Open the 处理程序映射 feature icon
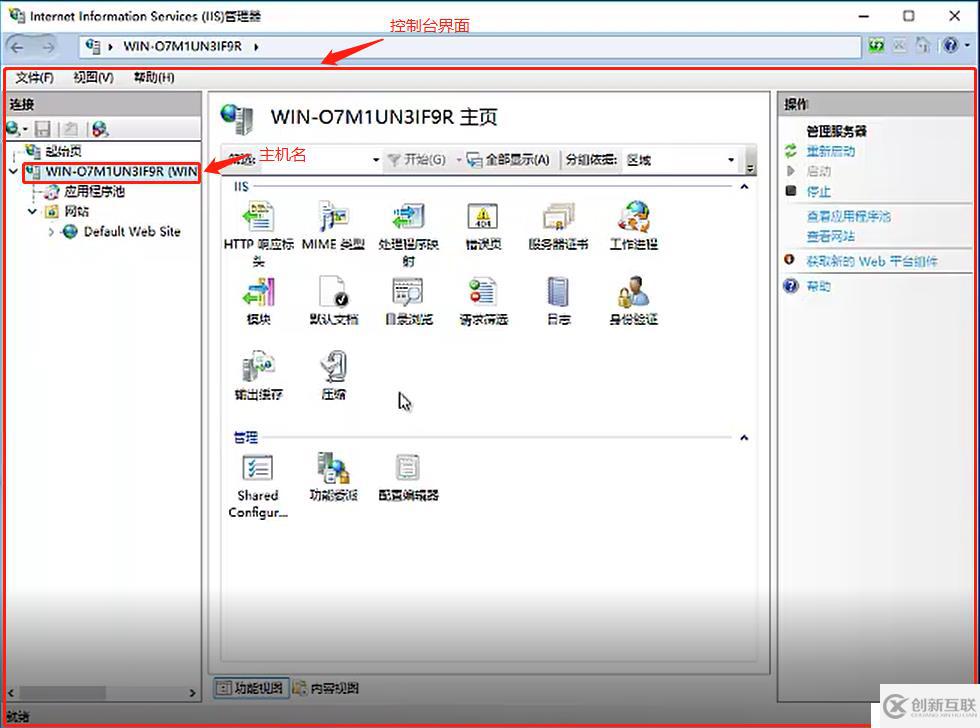Screen dimensions: 980x728 [408, 216]
